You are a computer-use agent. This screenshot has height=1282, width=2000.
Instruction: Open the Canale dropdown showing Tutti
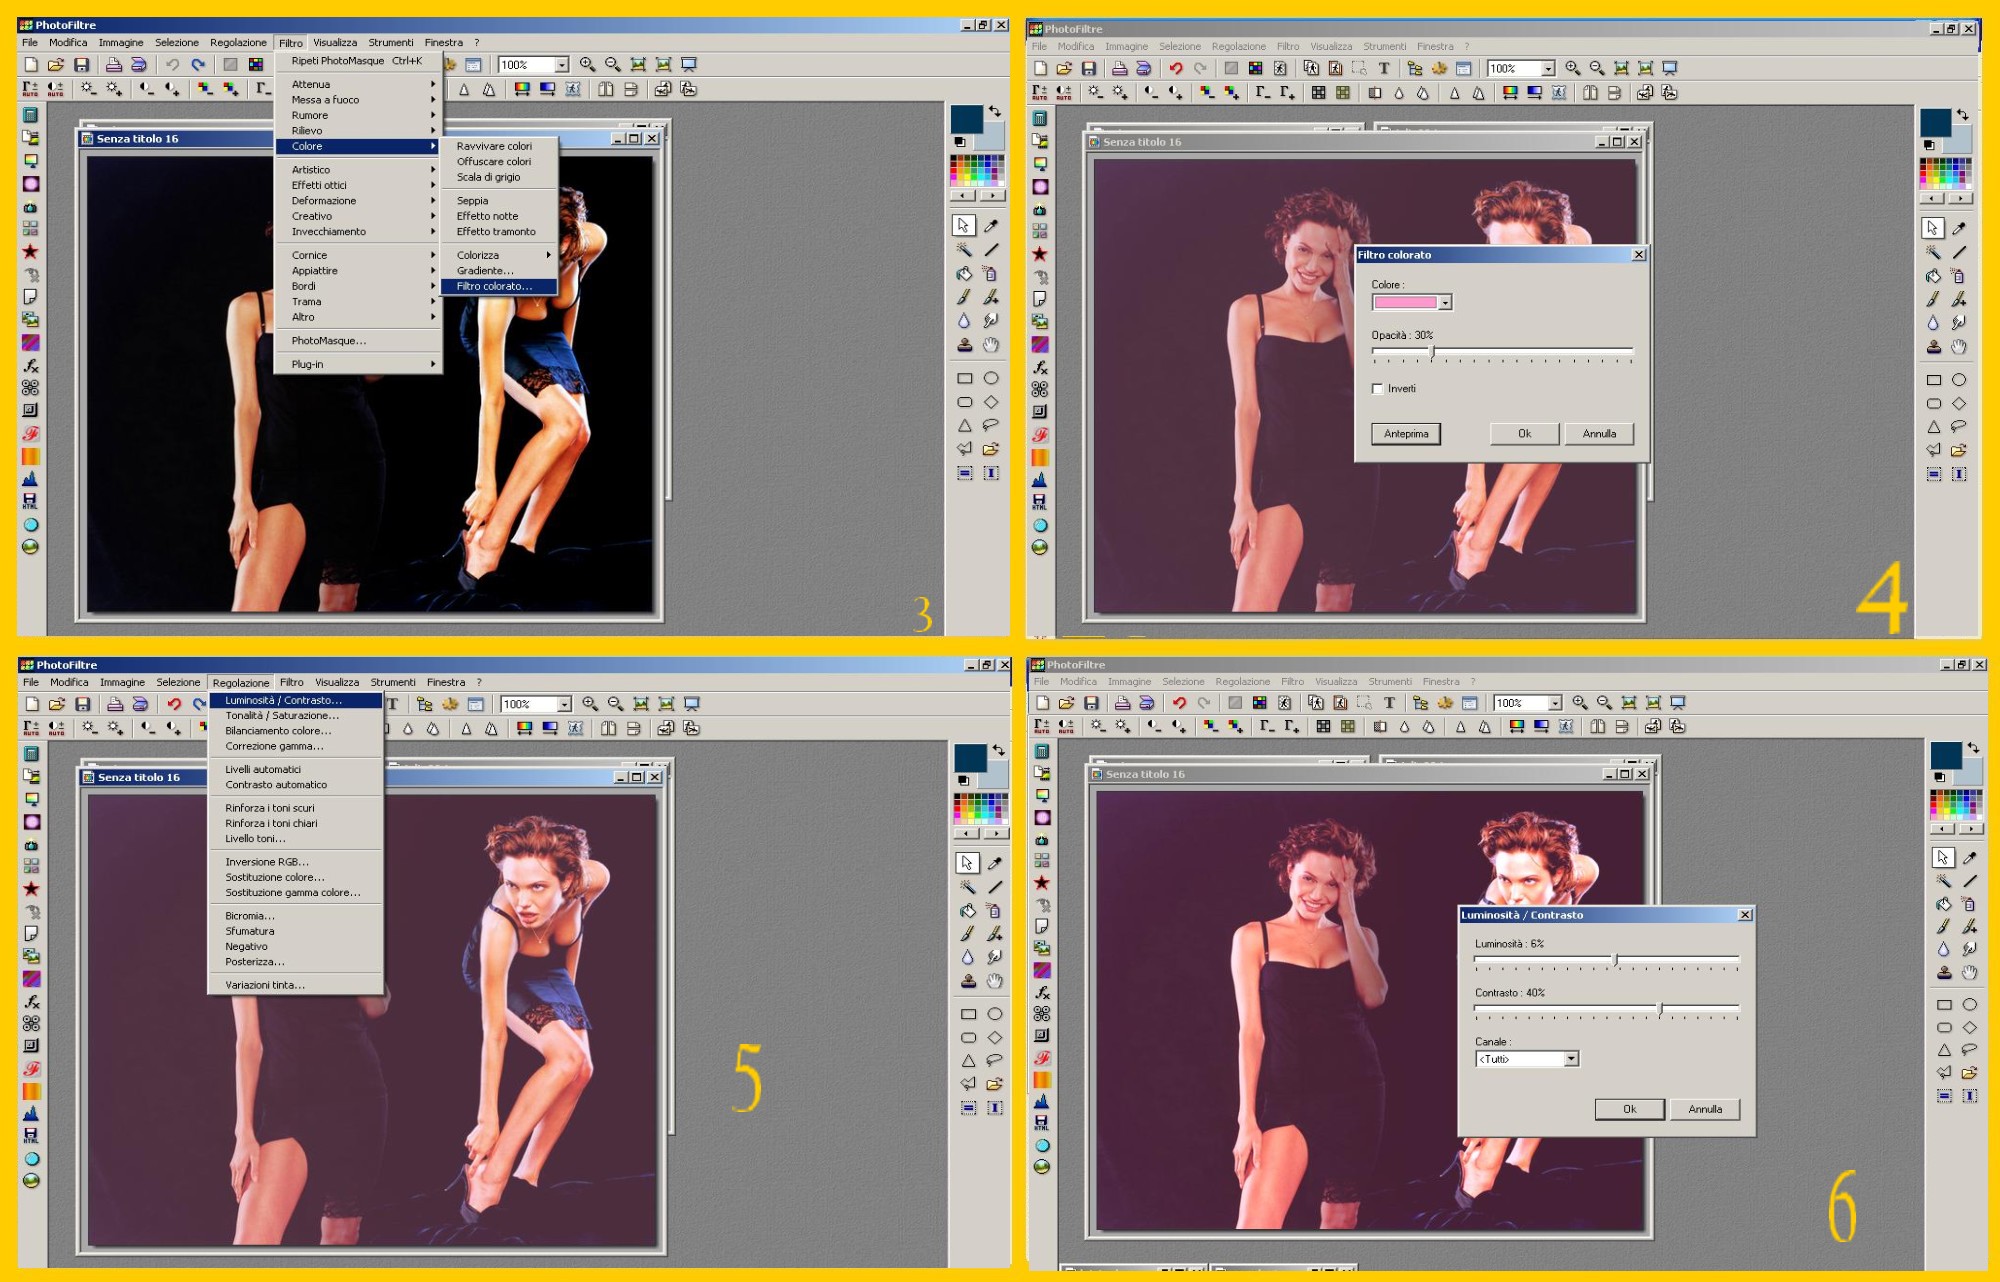pos(1571,1059)
